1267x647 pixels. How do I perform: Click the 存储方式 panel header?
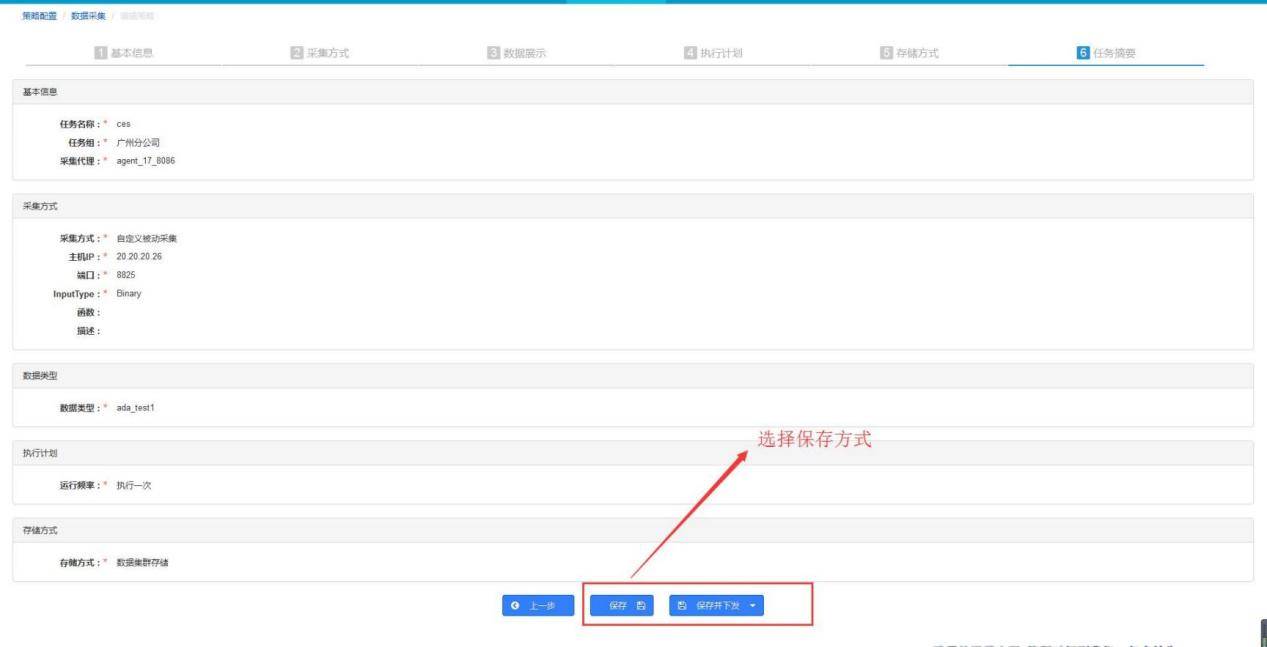[40, 530]
